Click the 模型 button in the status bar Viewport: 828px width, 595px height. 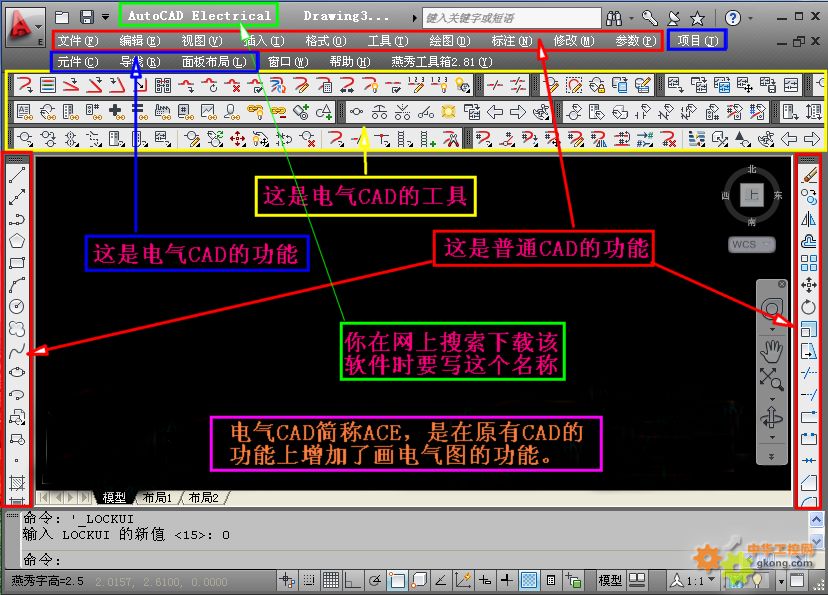click(x=610, y=581)
